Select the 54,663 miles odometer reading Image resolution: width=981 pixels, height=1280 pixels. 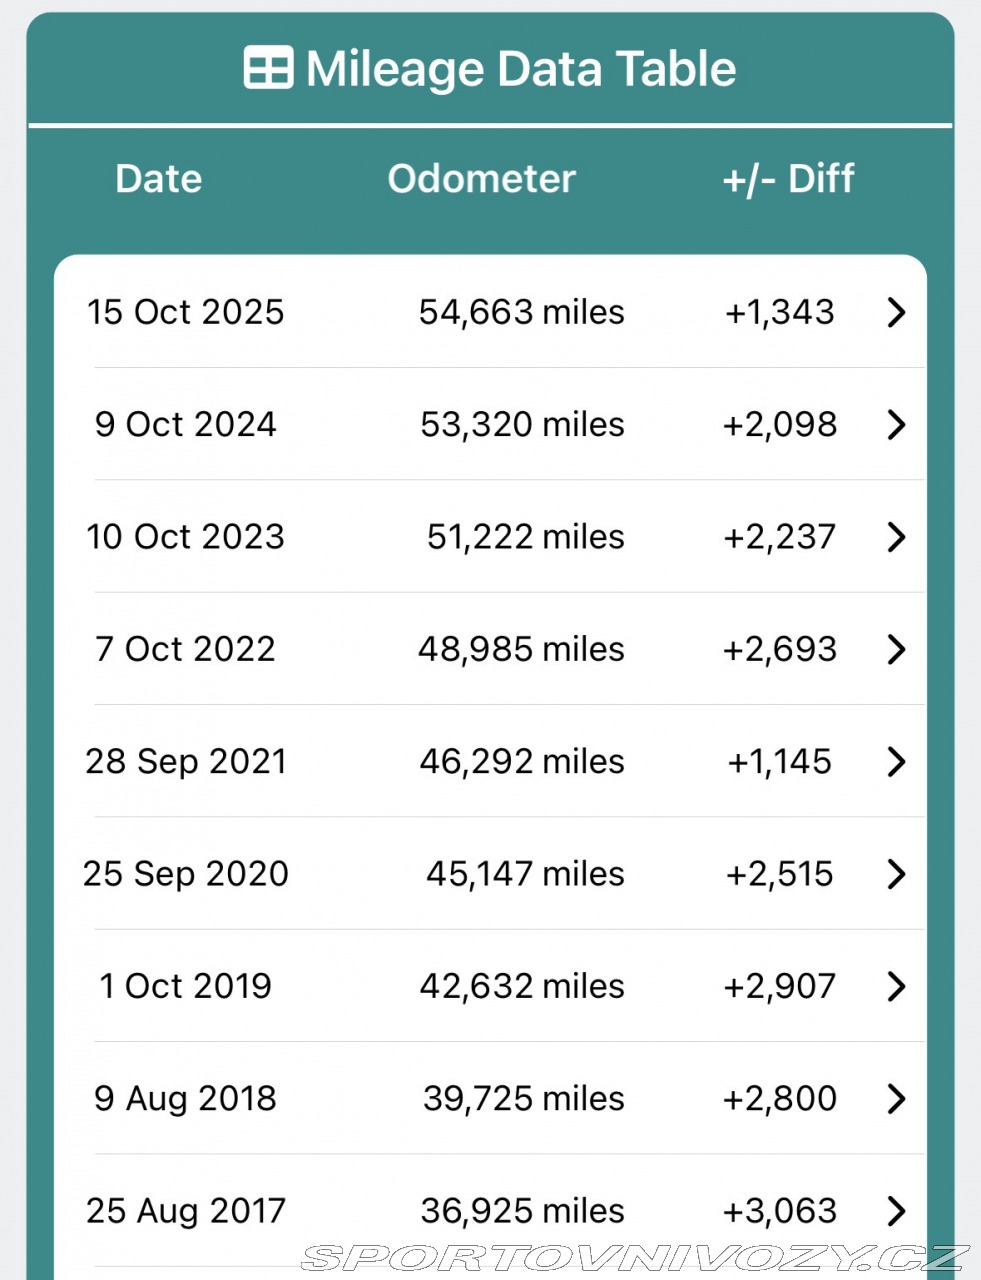pos(521,312)
